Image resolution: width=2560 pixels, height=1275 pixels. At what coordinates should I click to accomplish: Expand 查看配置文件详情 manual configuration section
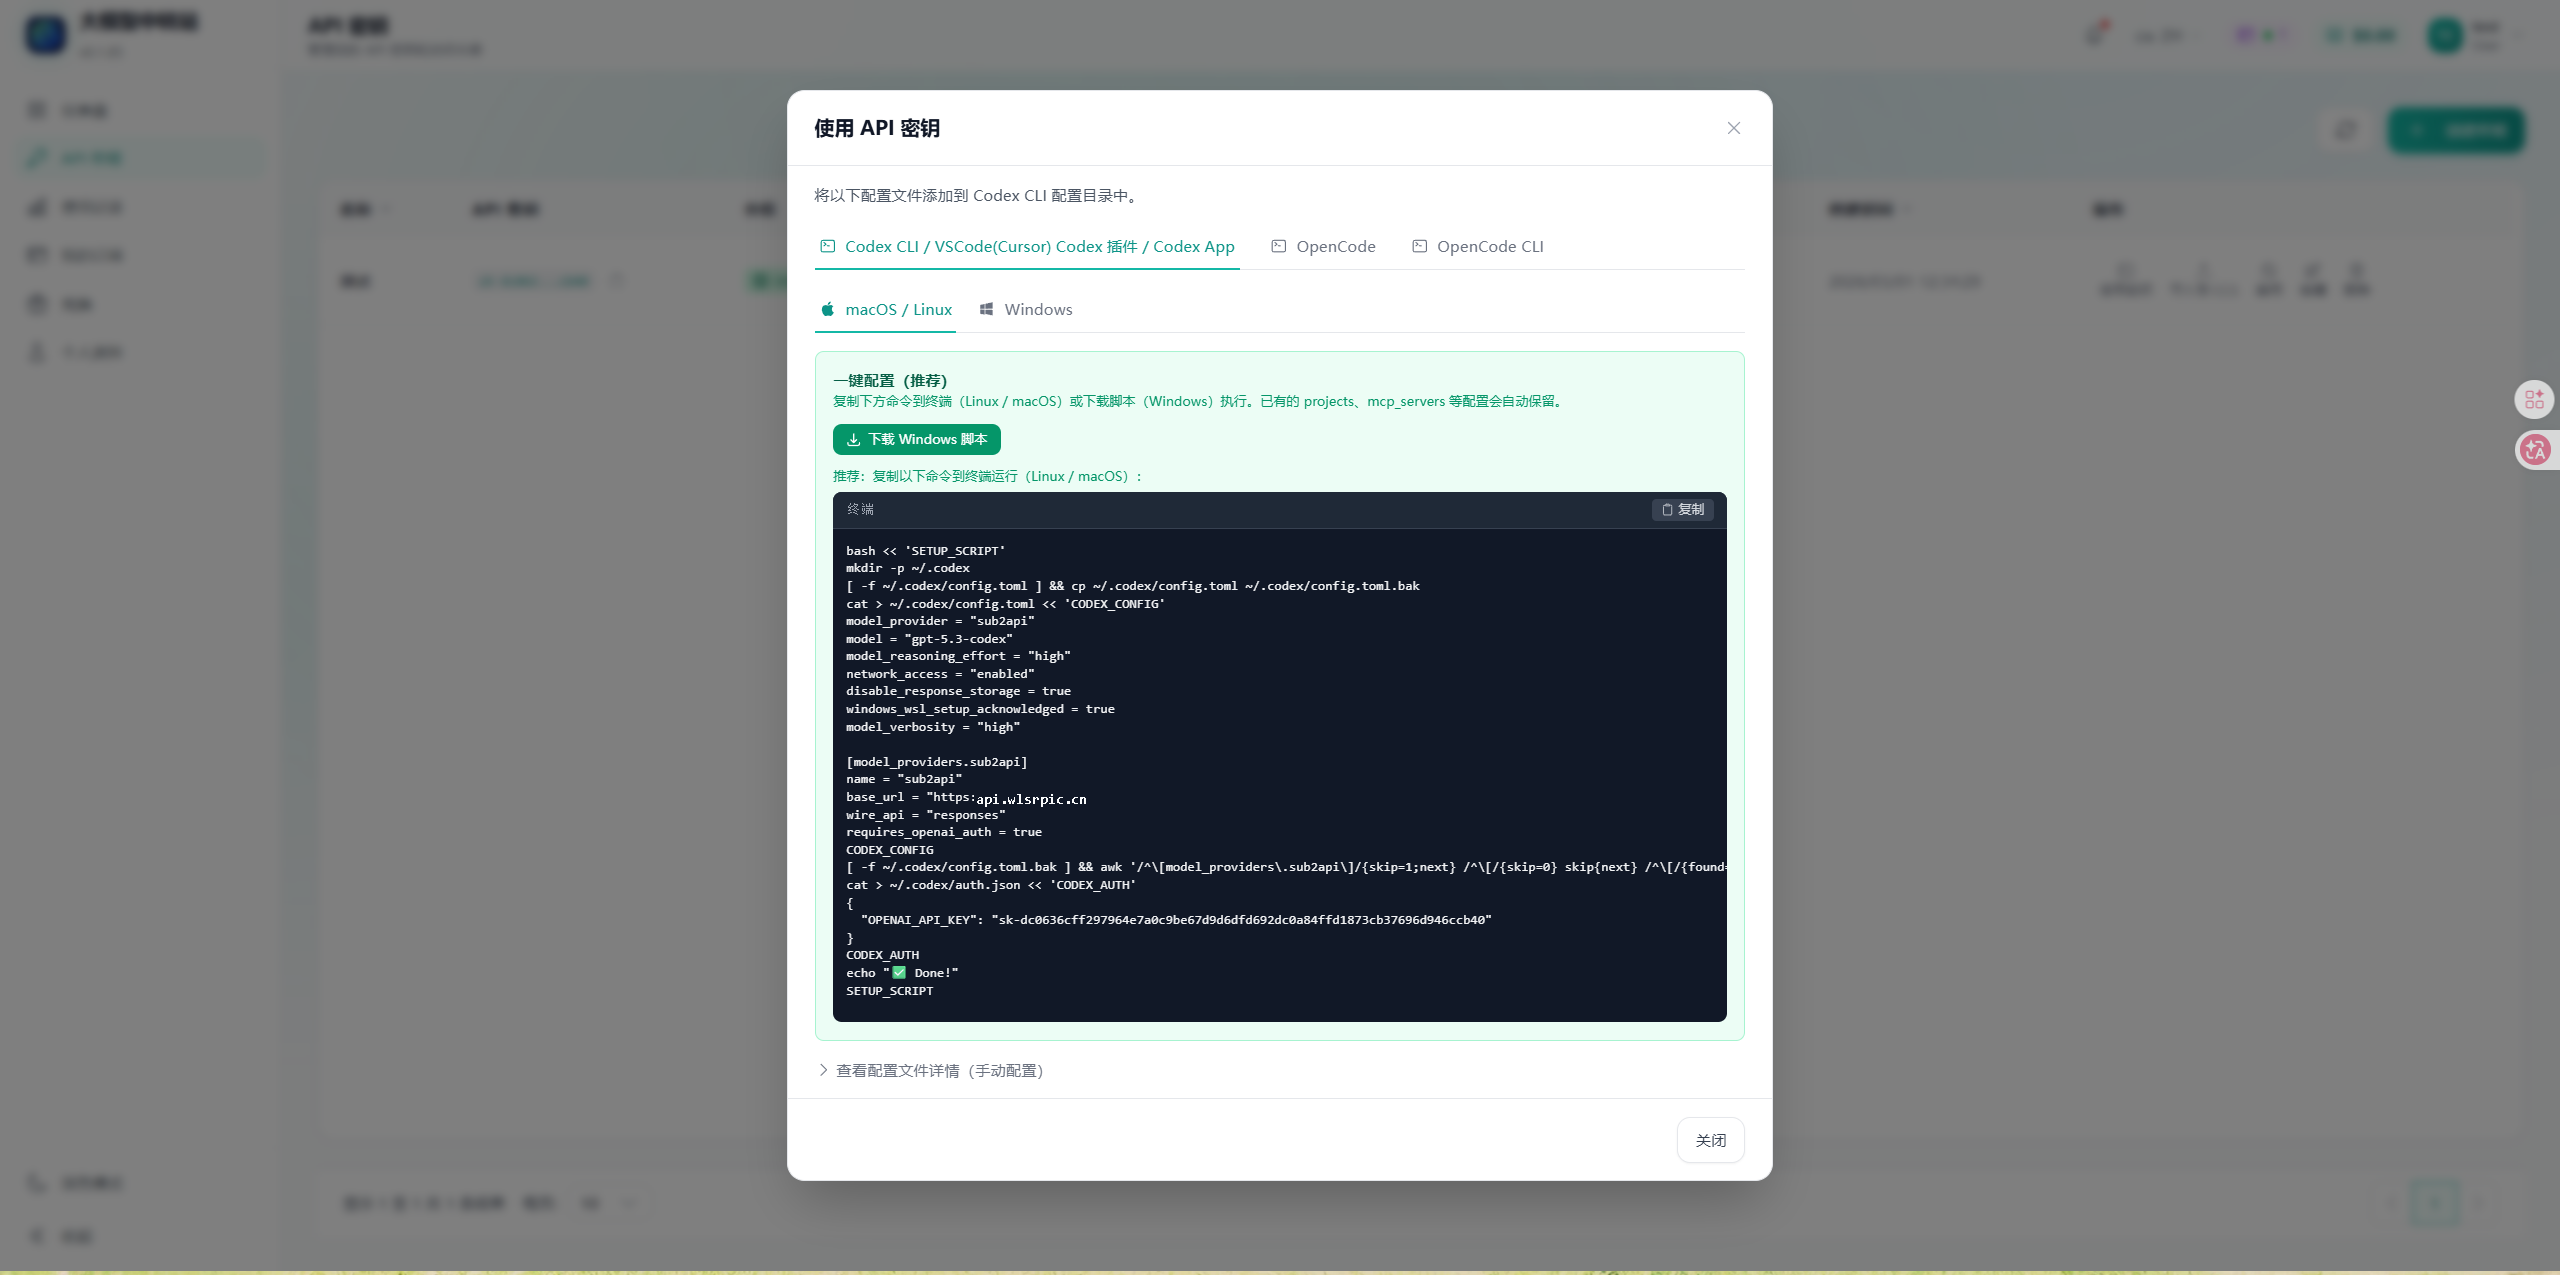[930, 1070]
